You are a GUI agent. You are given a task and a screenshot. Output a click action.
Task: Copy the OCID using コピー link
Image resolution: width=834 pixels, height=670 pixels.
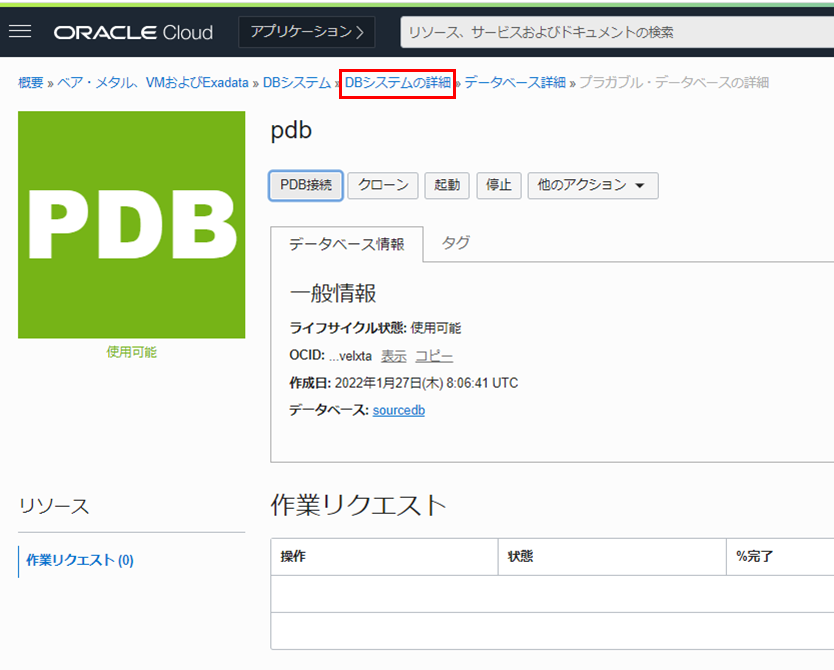(x=434, y=356)
